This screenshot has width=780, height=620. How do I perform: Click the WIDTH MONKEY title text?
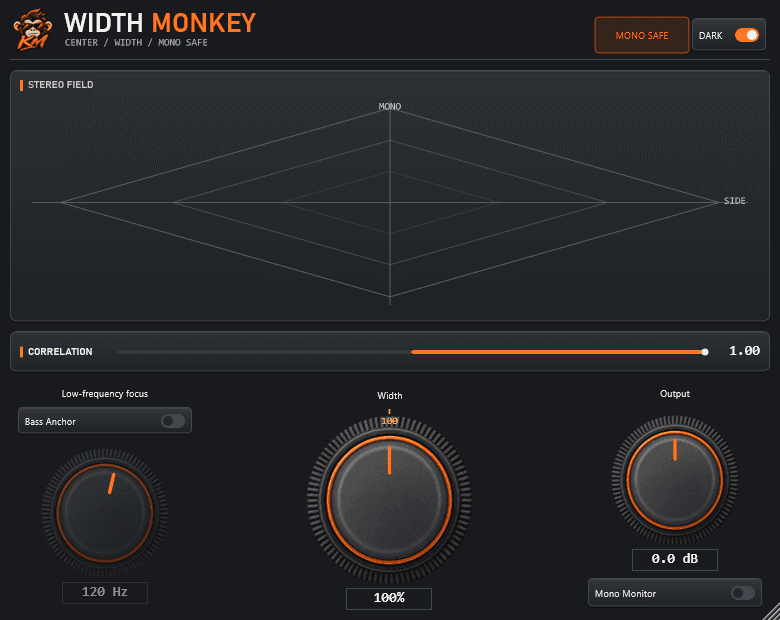tap(160, 23)
